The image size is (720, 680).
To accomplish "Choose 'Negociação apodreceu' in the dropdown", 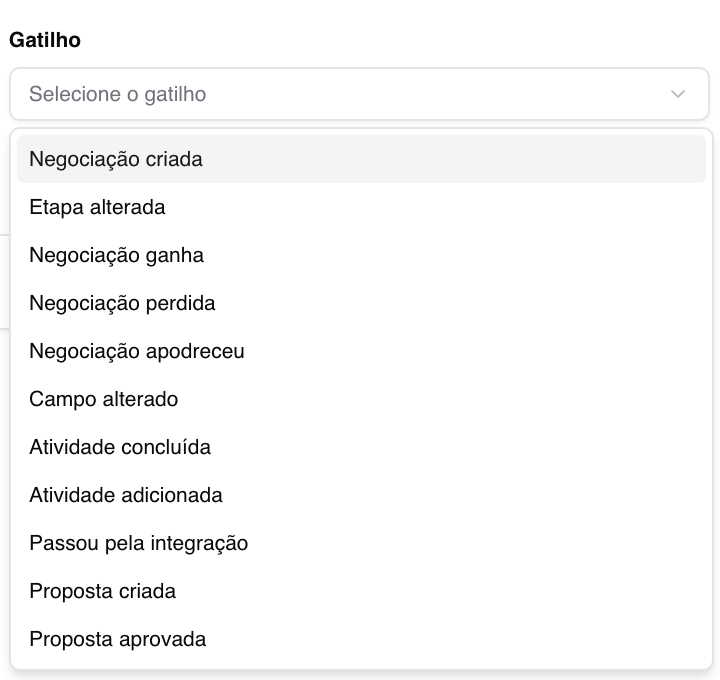I will click(x=137, y=351).
